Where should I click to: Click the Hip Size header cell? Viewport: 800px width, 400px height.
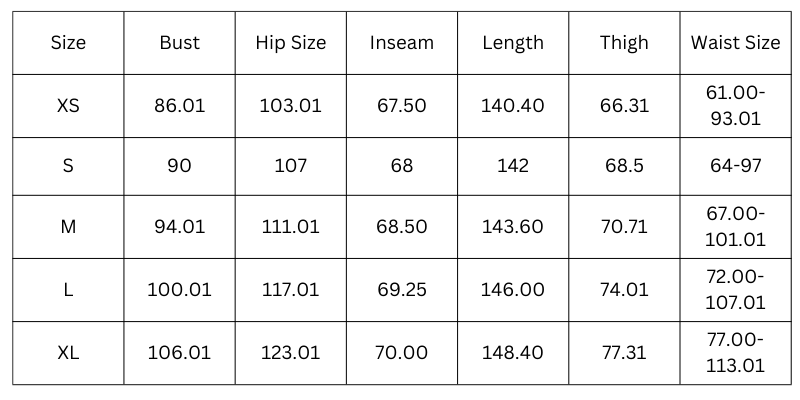click(x=290, y=42)
